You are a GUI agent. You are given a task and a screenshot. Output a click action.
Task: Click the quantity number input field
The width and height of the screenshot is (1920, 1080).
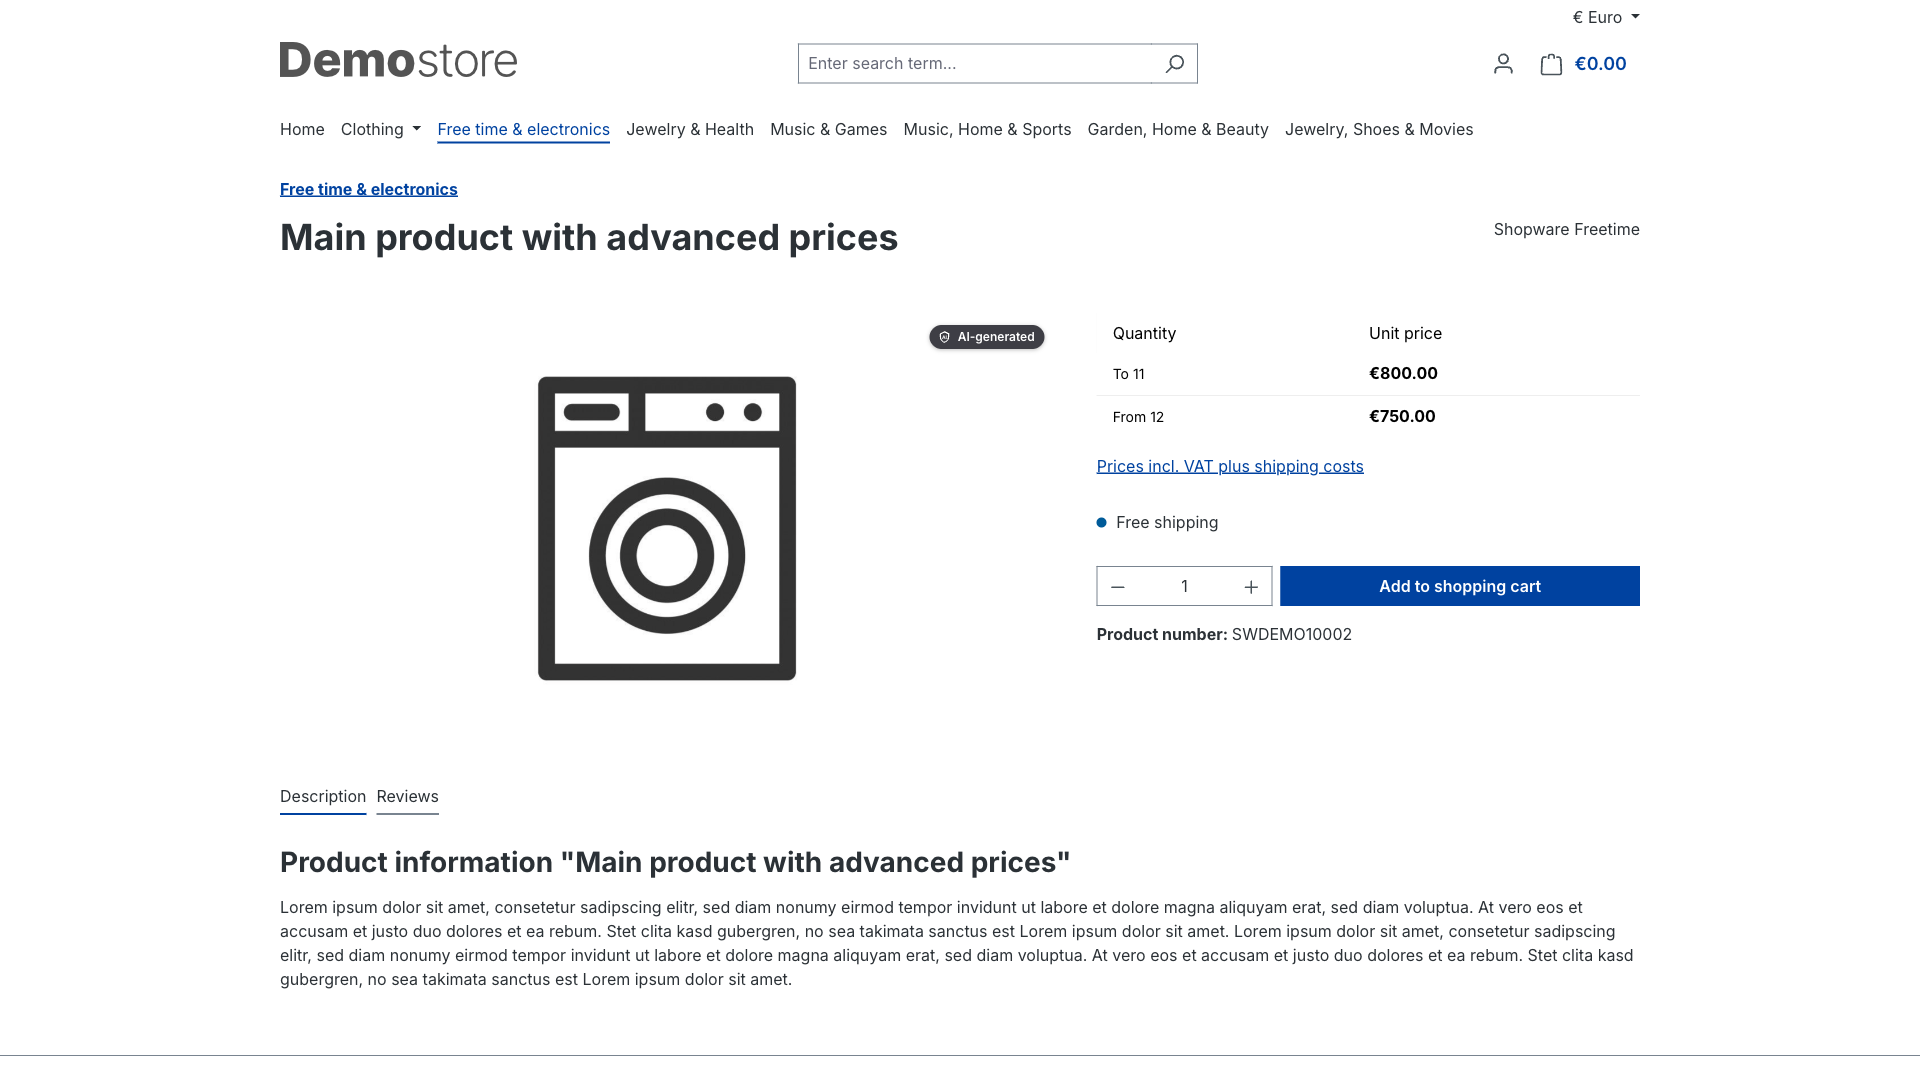click(1185, 586)
